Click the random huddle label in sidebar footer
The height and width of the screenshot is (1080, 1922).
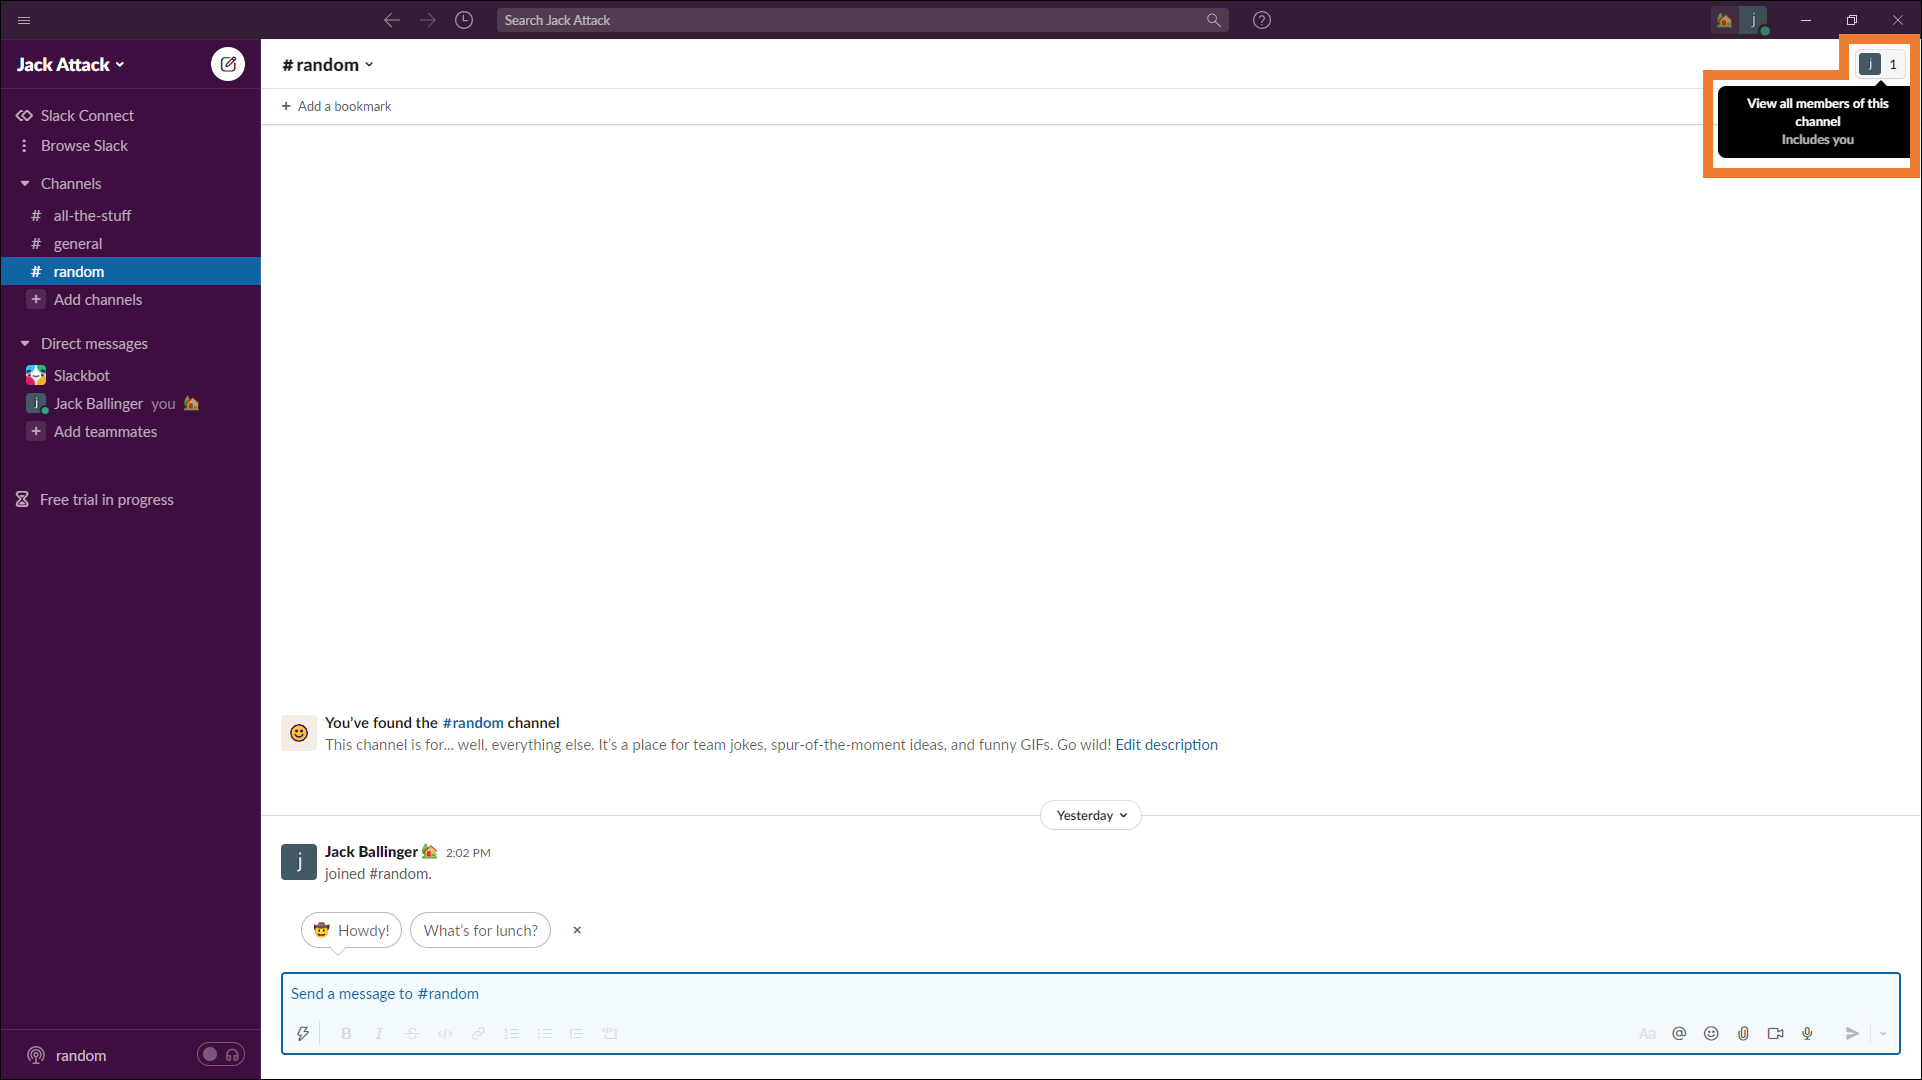(x=81, y=1056)
